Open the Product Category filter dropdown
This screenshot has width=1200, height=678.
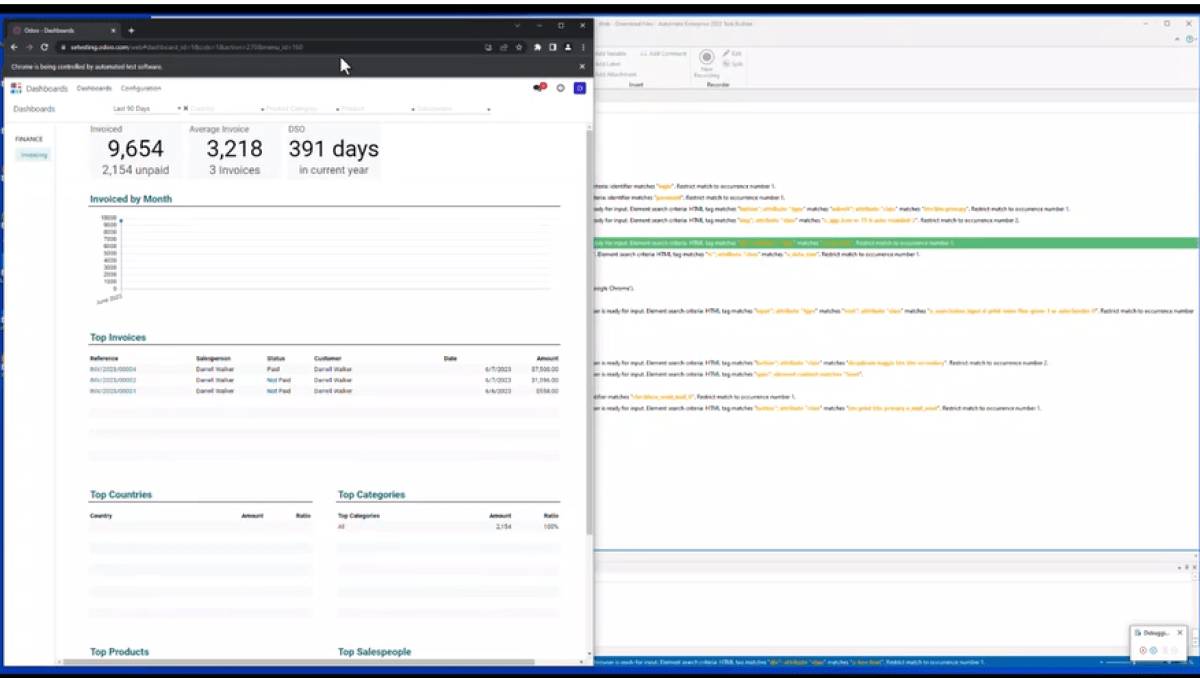pos(300,108)
